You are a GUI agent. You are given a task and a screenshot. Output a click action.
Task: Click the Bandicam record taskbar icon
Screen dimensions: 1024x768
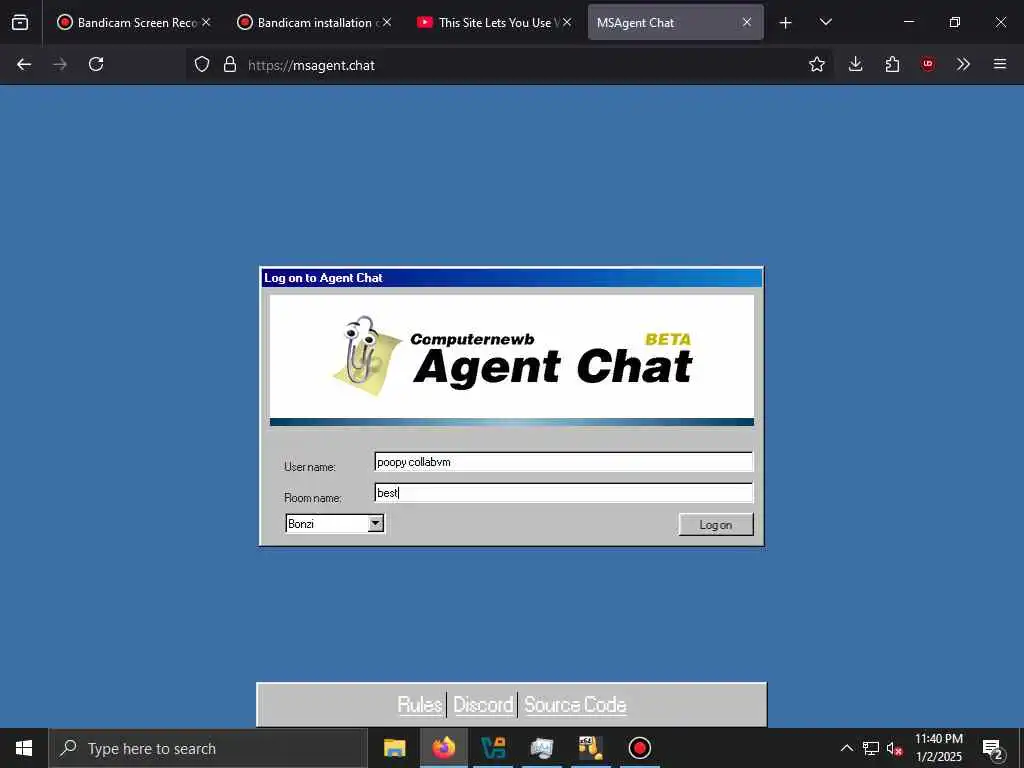pyautogui.click(x=639, y=748)
